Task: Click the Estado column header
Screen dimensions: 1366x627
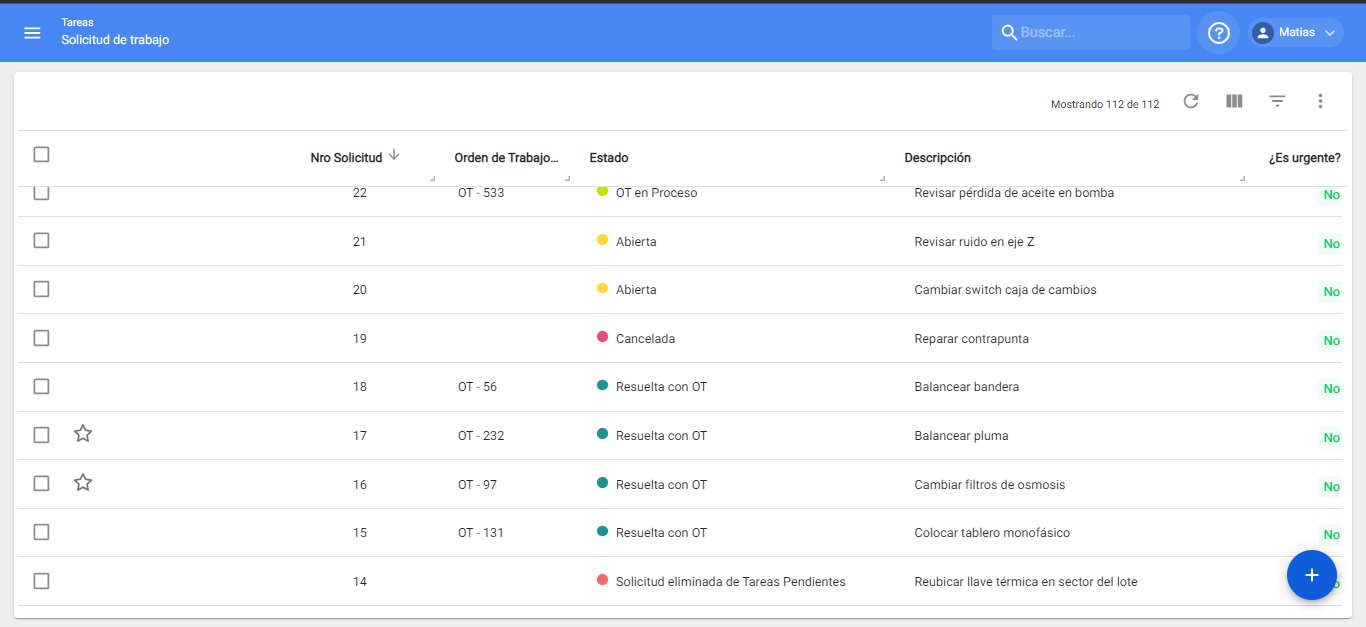Action: [609, 158]
